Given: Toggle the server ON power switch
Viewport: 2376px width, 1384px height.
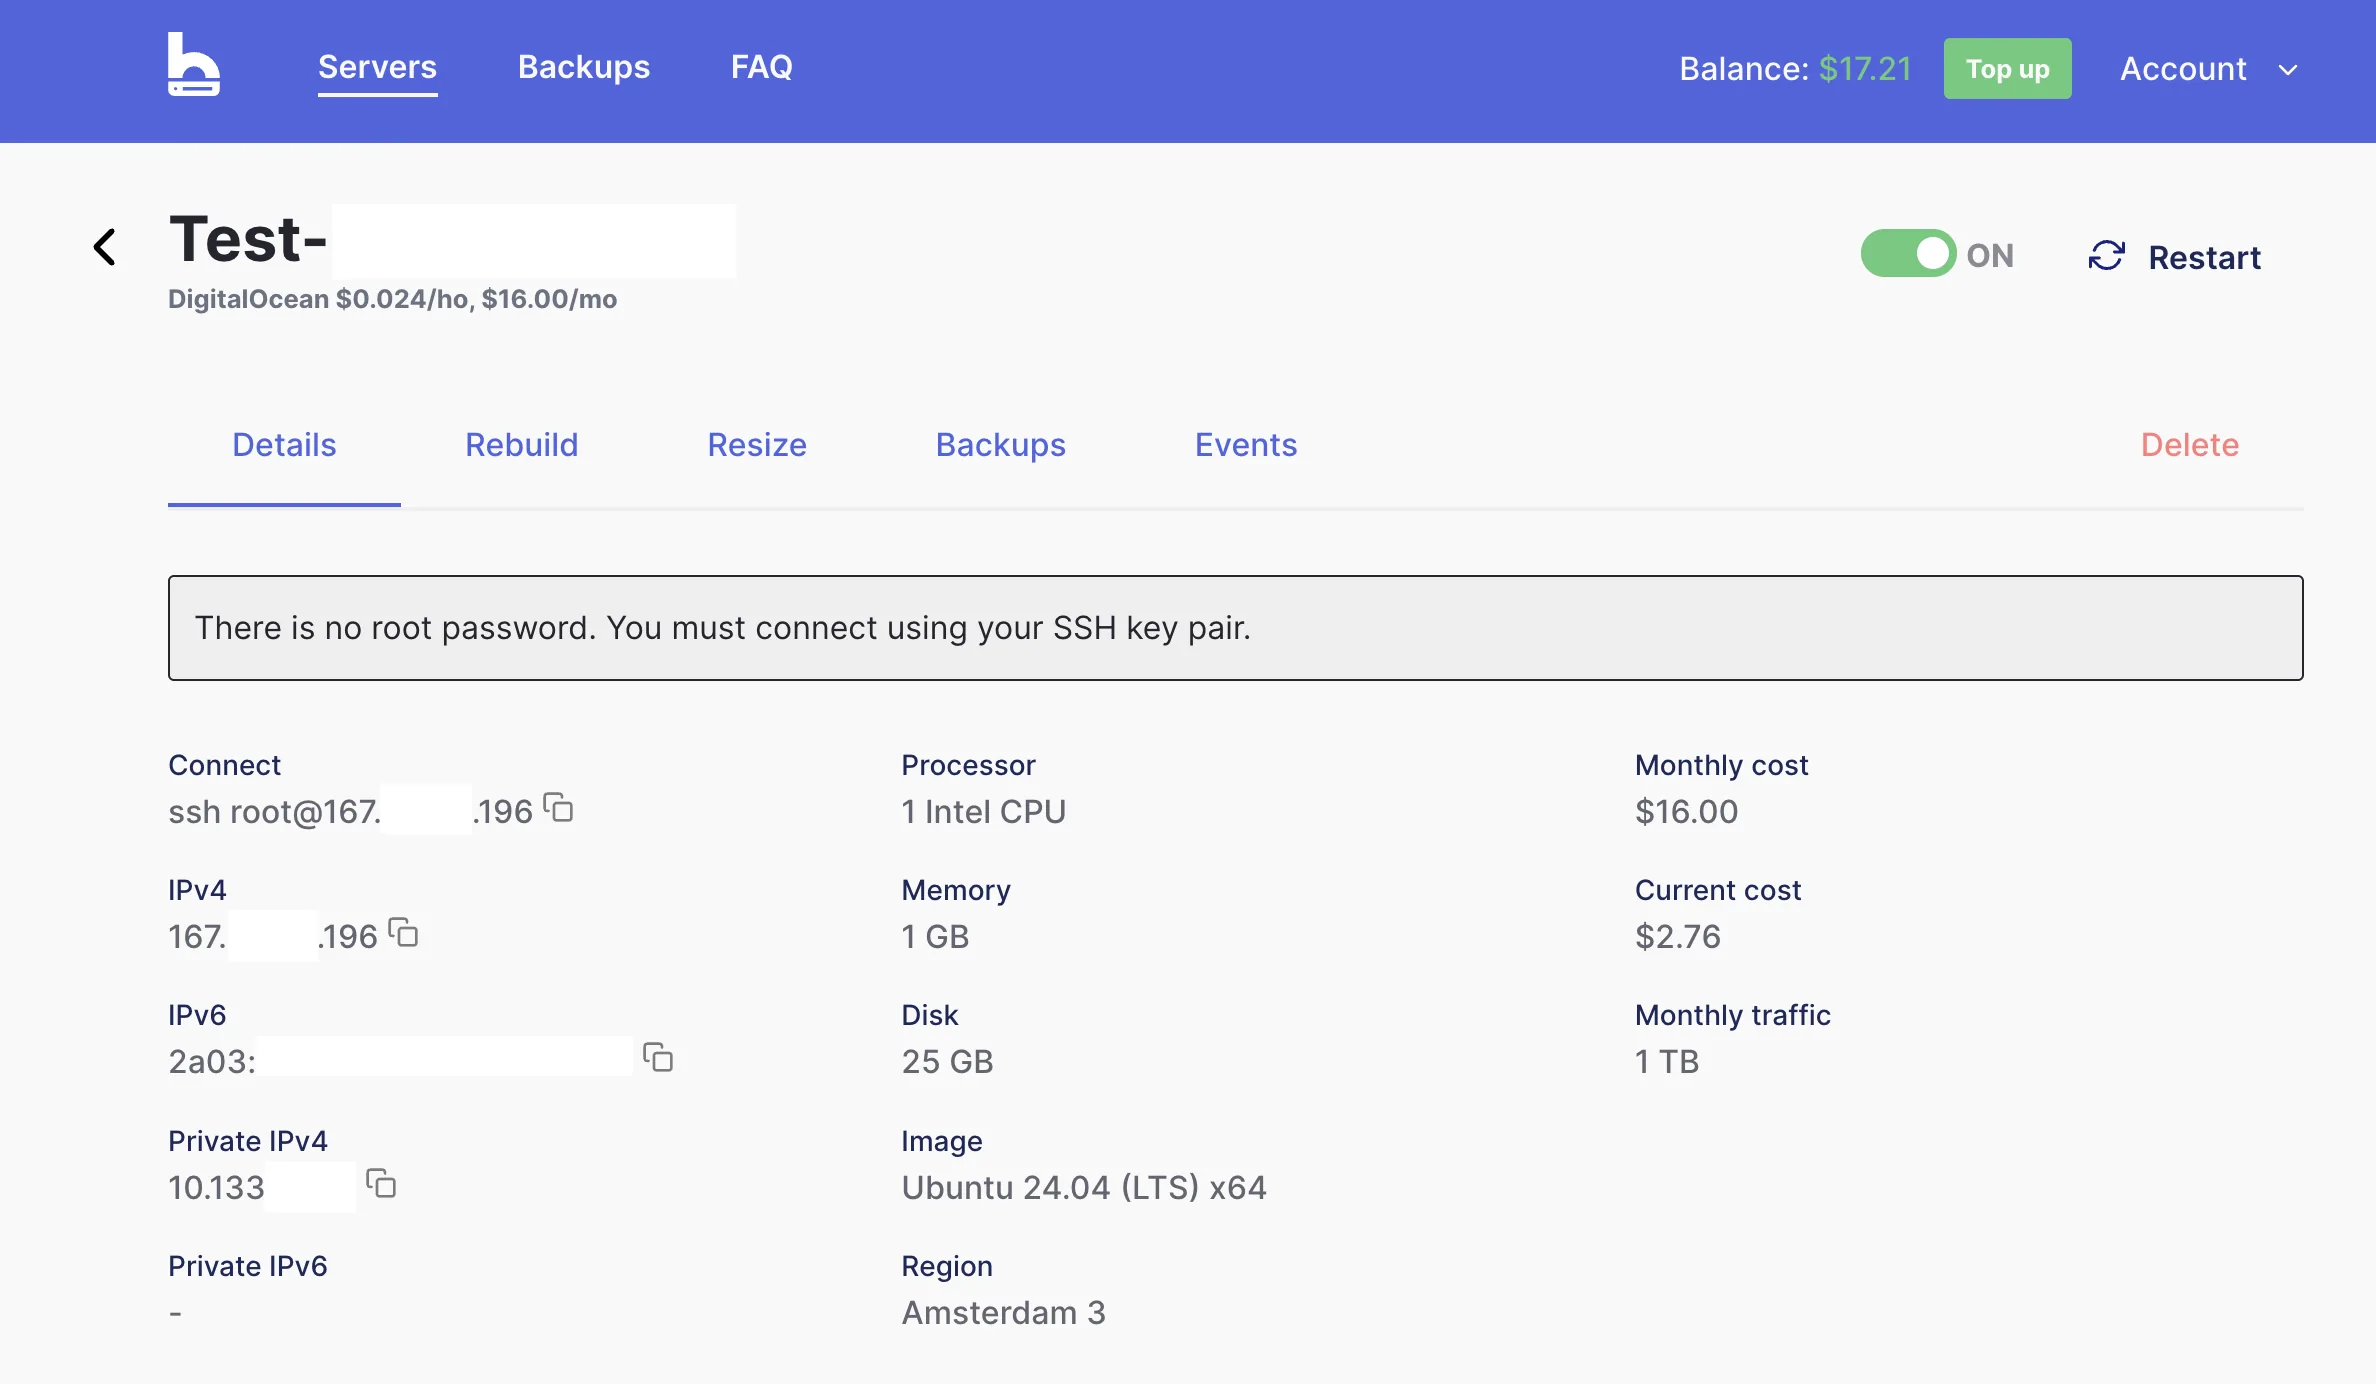Looking at the screenshot, I should coord(1908,254).
